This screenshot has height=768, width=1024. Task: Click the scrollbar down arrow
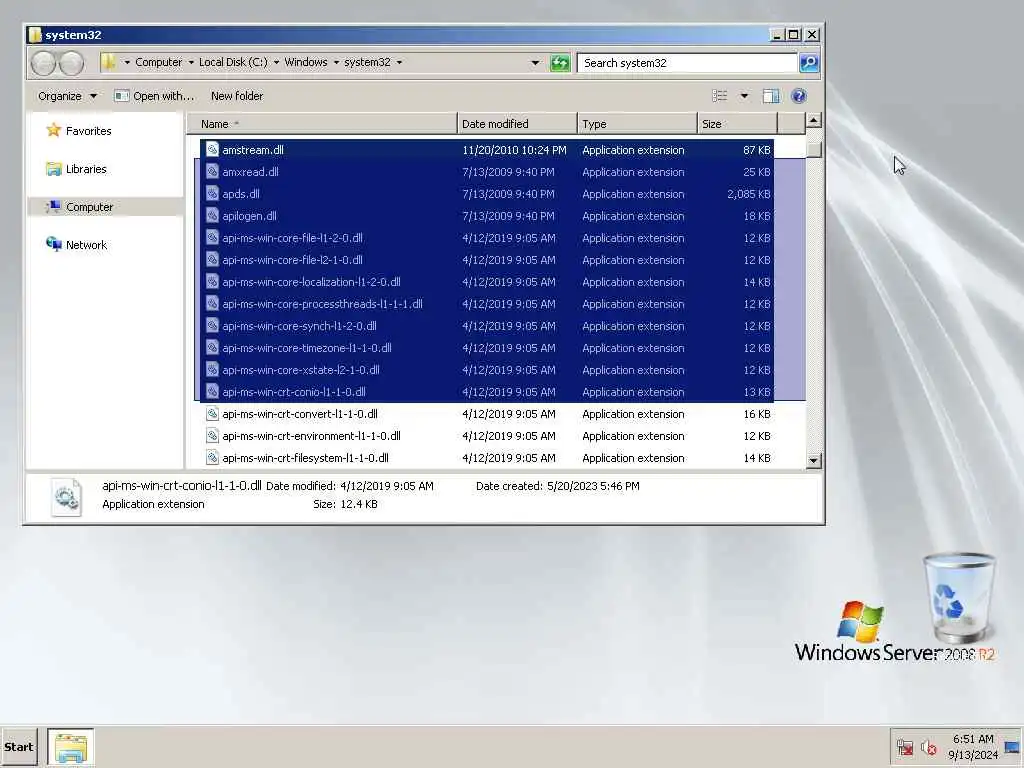coord(813,460)
